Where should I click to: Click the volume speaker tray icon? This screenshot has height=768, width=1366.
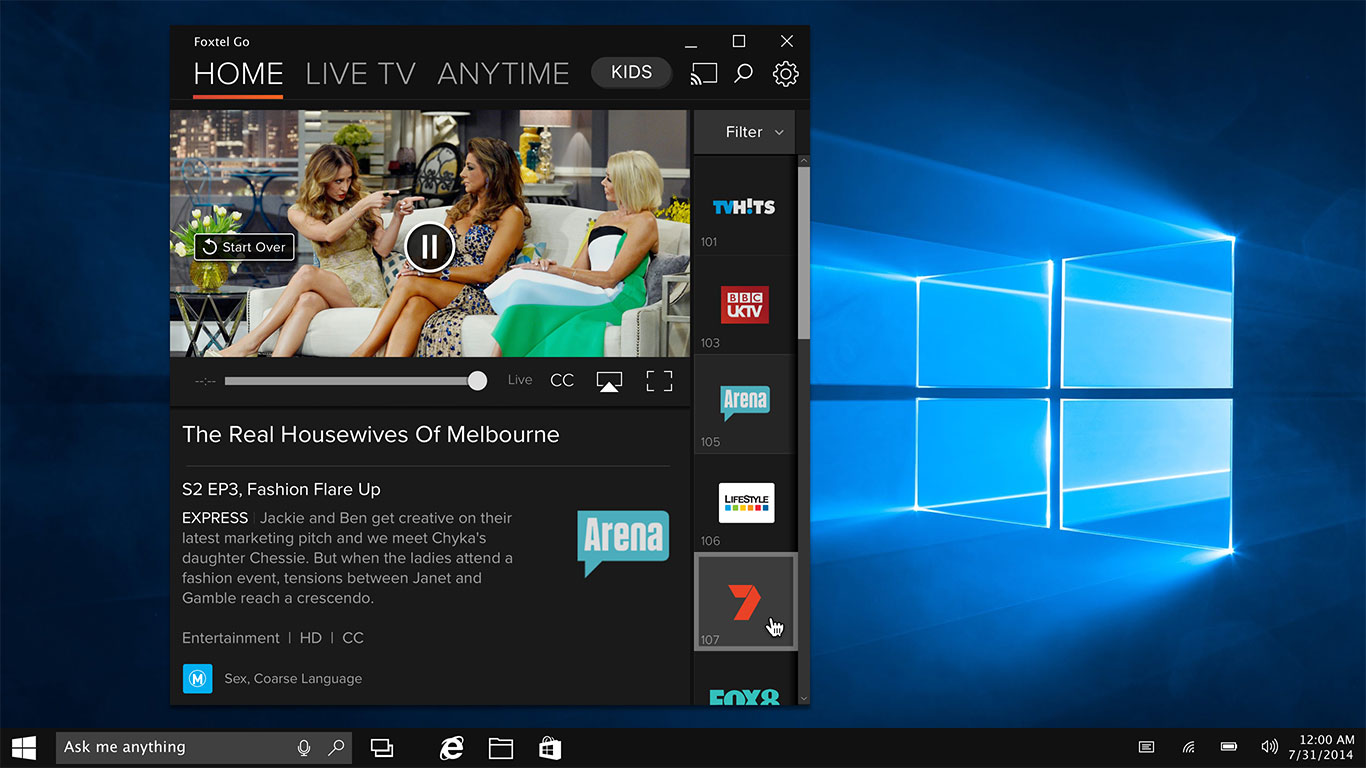(x=1270, y=747)
